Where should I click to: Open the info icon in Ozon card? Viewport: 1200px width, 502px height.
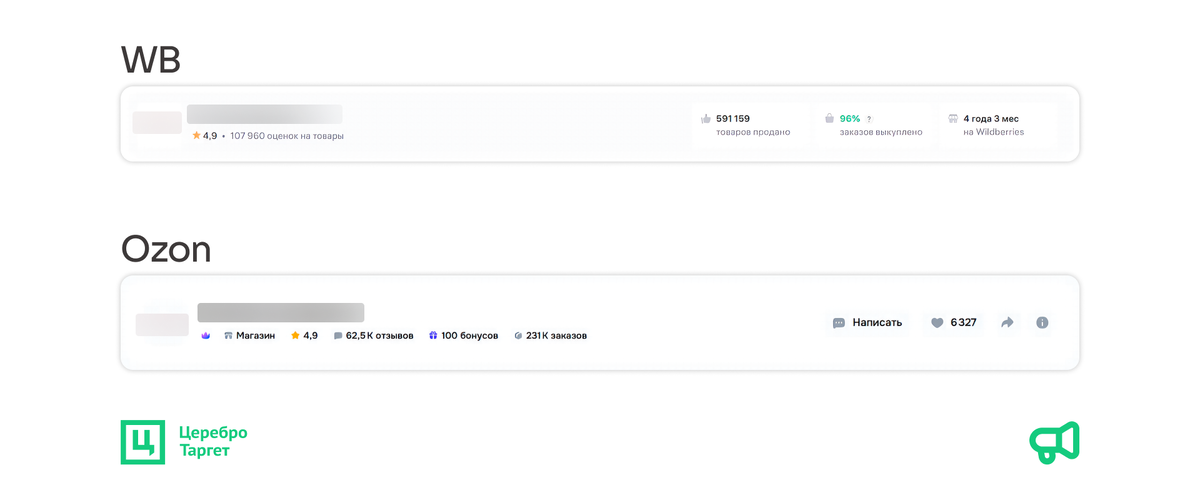coord(1042,322)
